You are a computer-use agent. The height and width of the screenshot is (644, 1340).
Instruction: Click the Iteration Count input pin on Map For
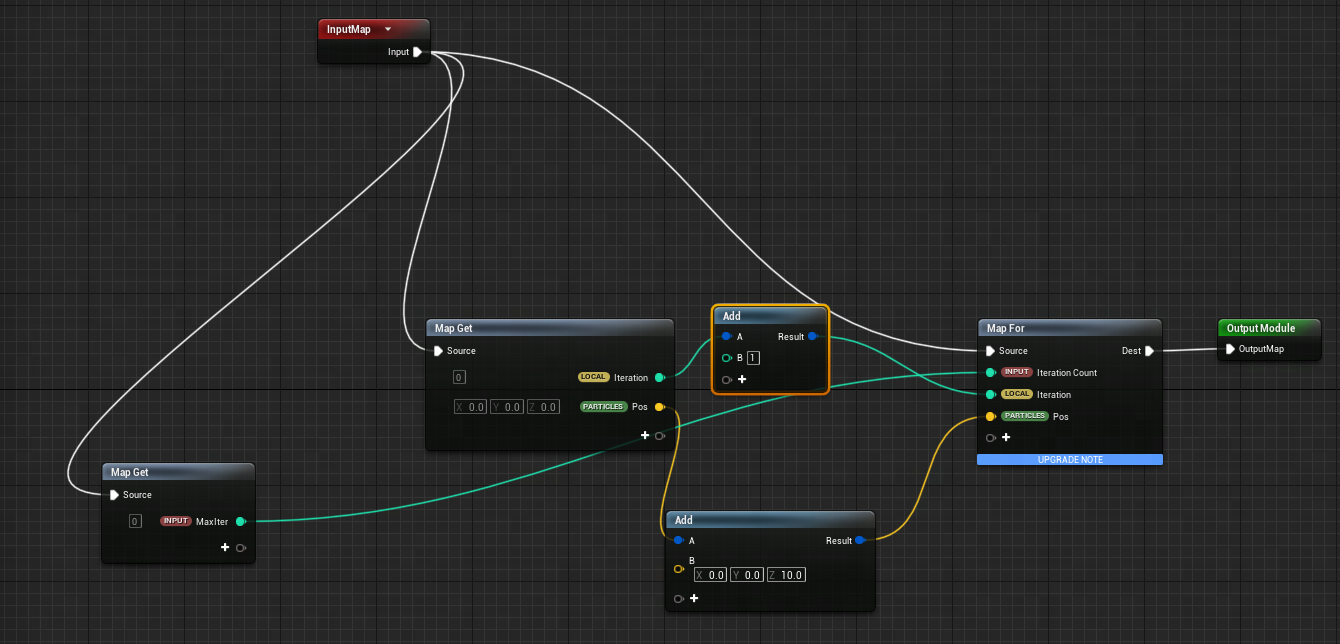(x=990, y=373)
